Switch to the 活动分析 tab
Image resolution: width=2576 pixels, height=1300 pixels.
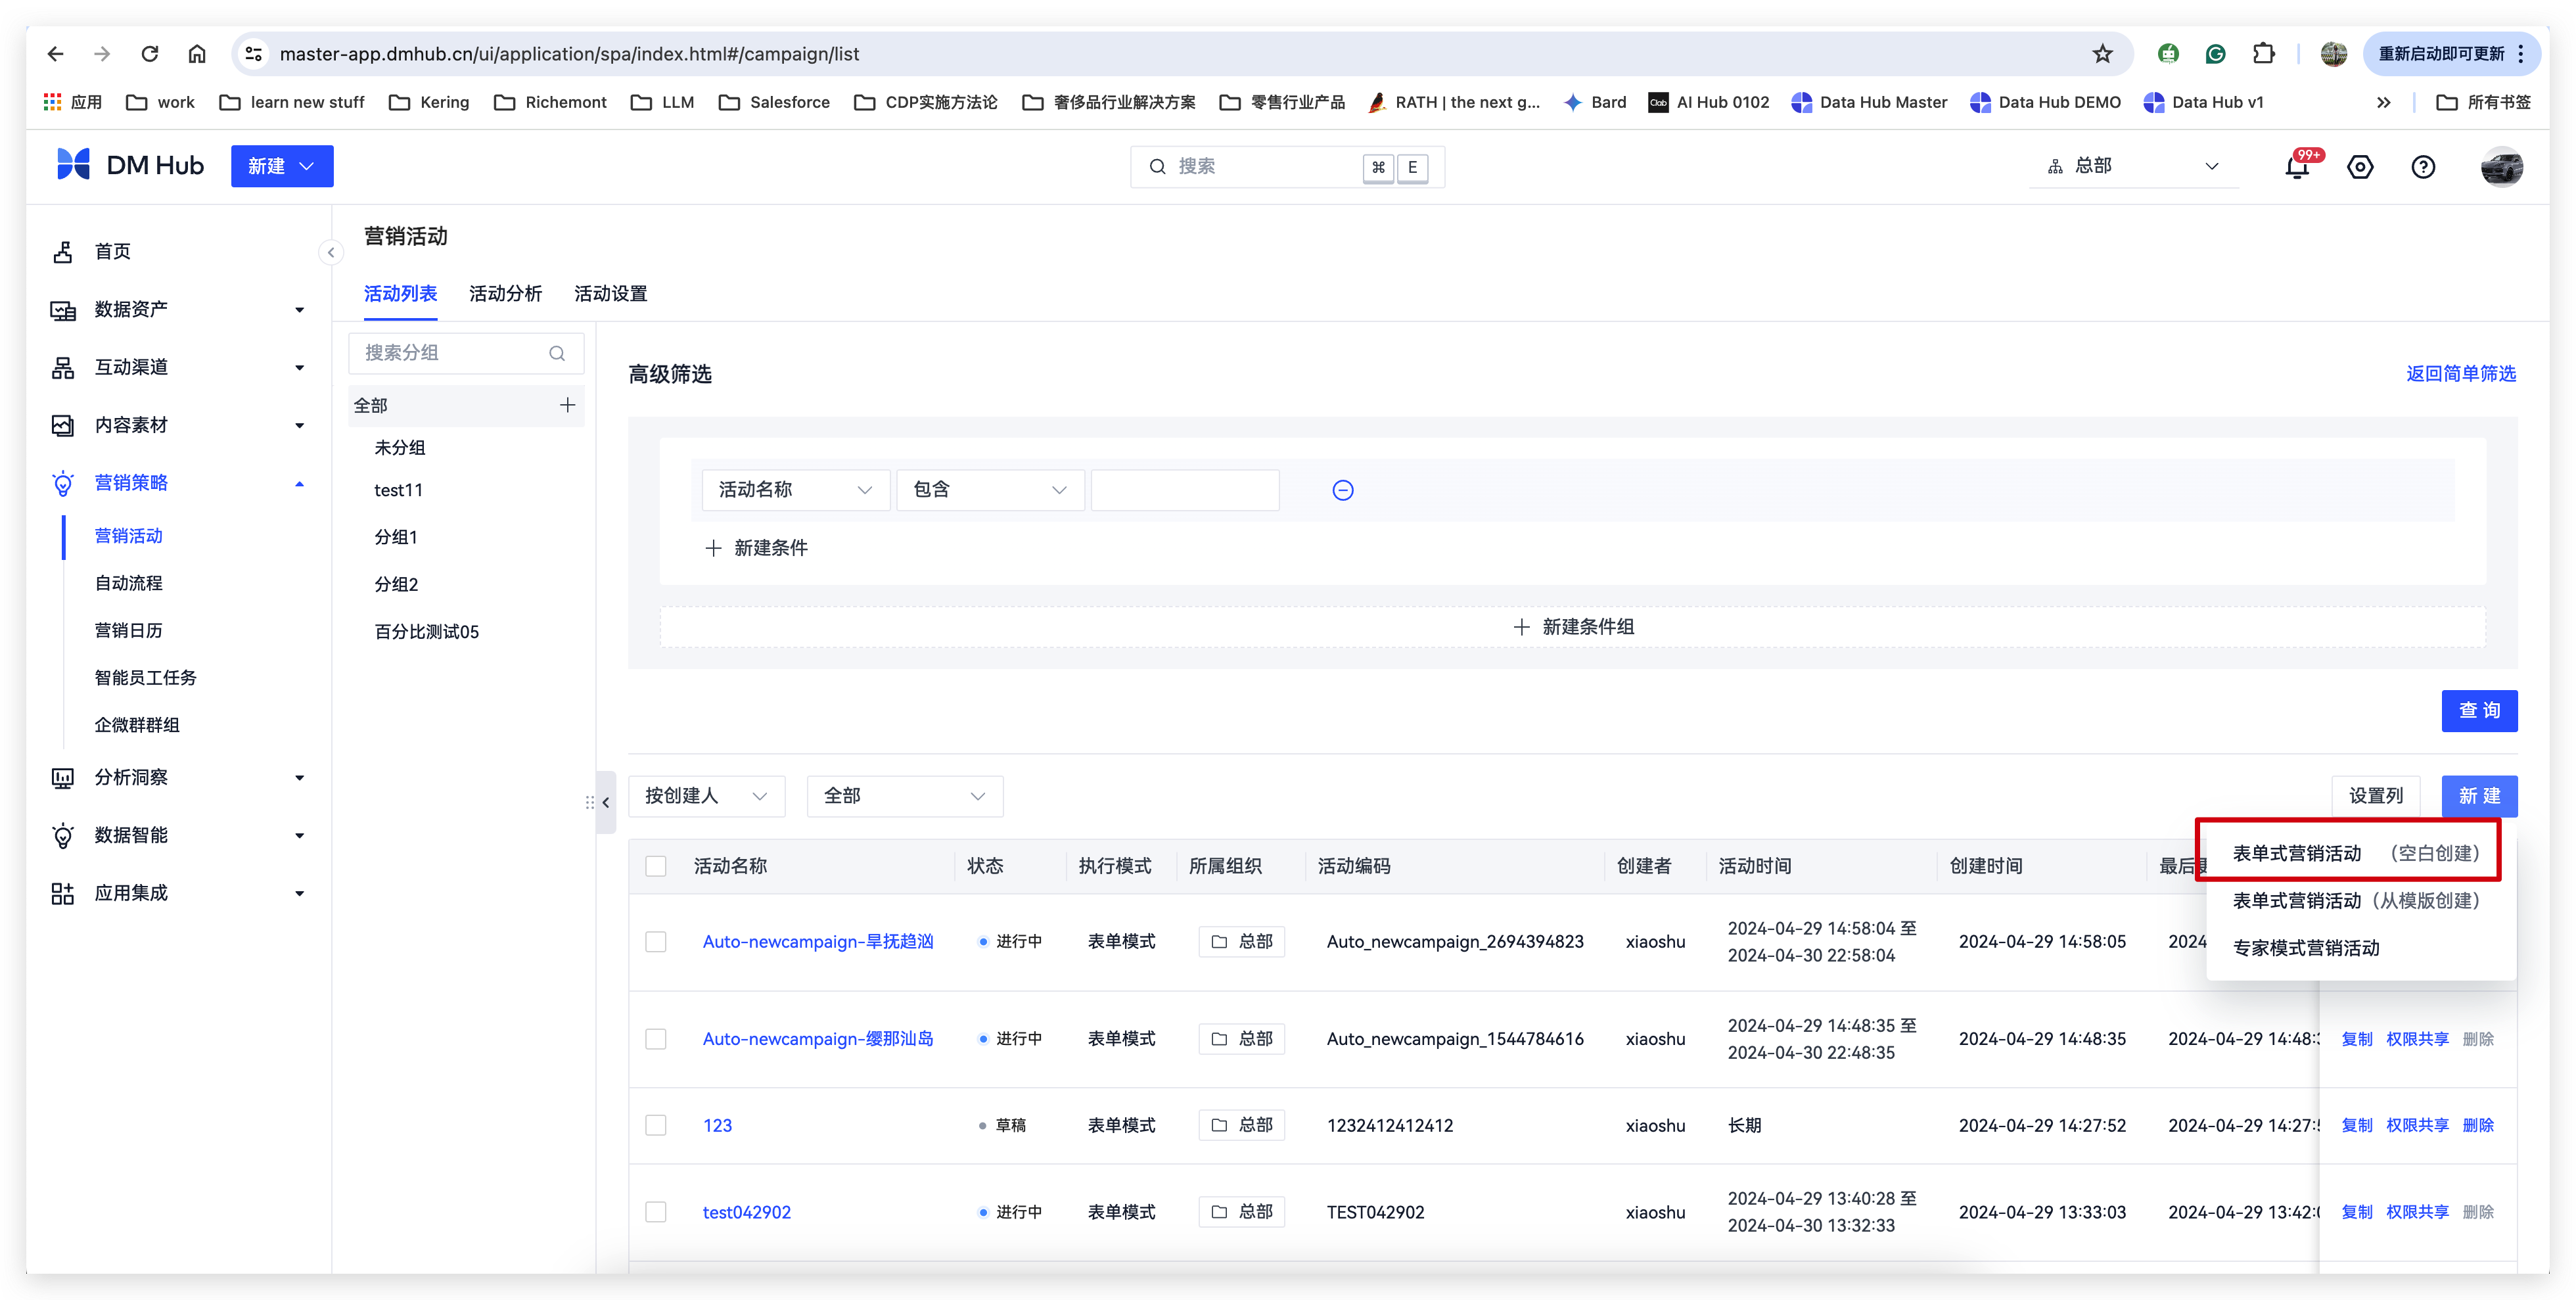(x=505, y=294)
